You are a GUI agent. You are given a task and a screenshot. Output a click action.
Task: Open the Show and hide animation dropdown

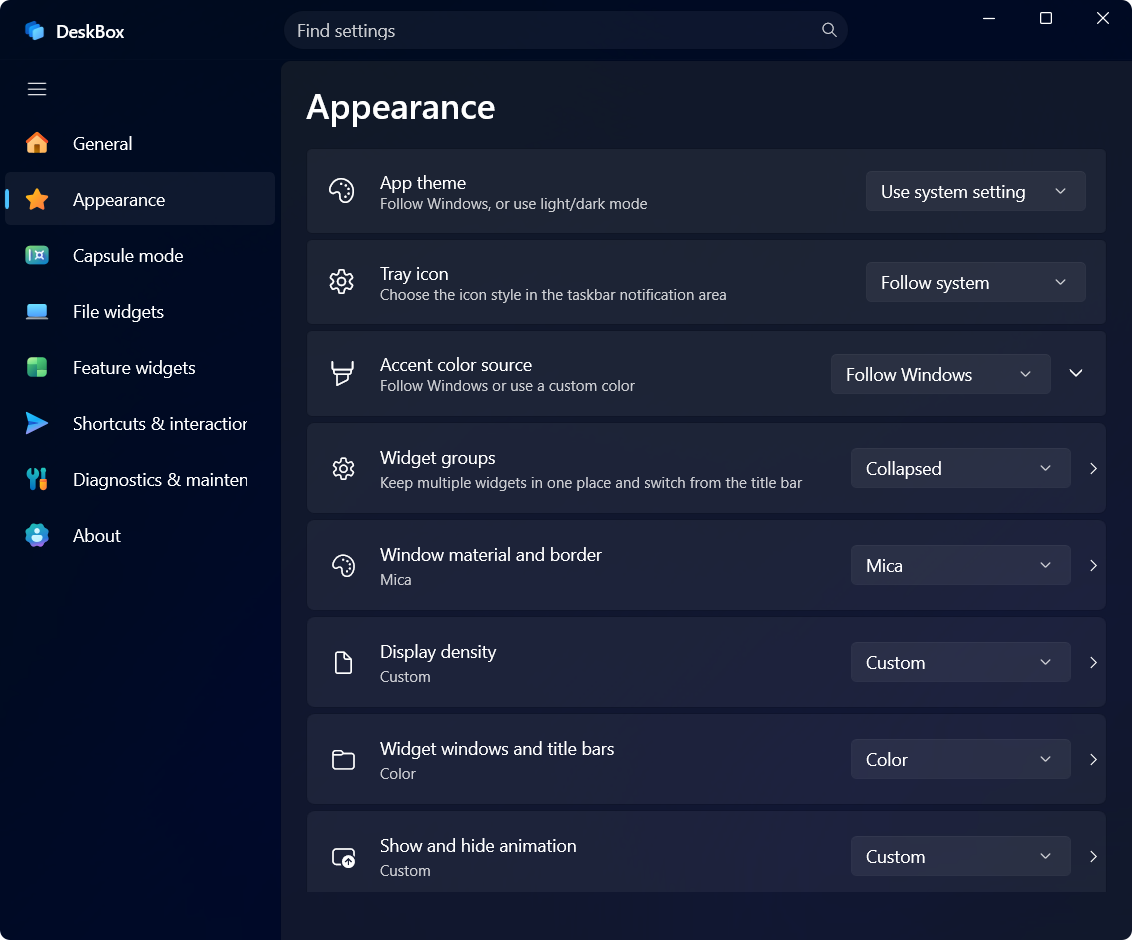(x=961, y=856)
